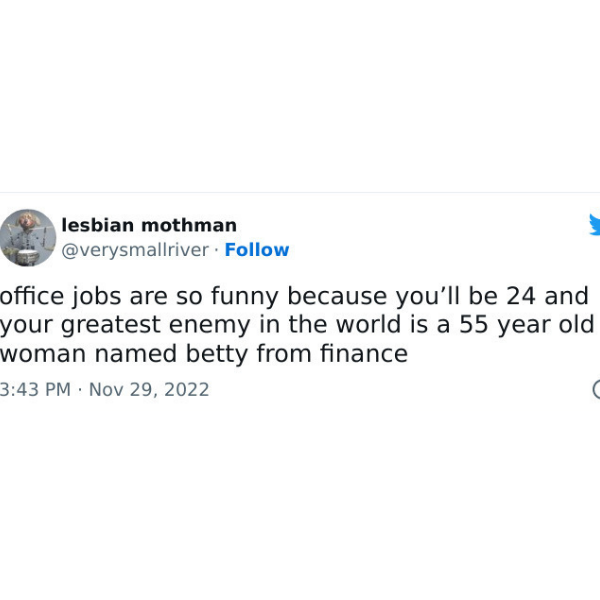Screen dimensions: 600x600
Task: Click the Nov 29, 2022 date
Action: click(149, 390)
